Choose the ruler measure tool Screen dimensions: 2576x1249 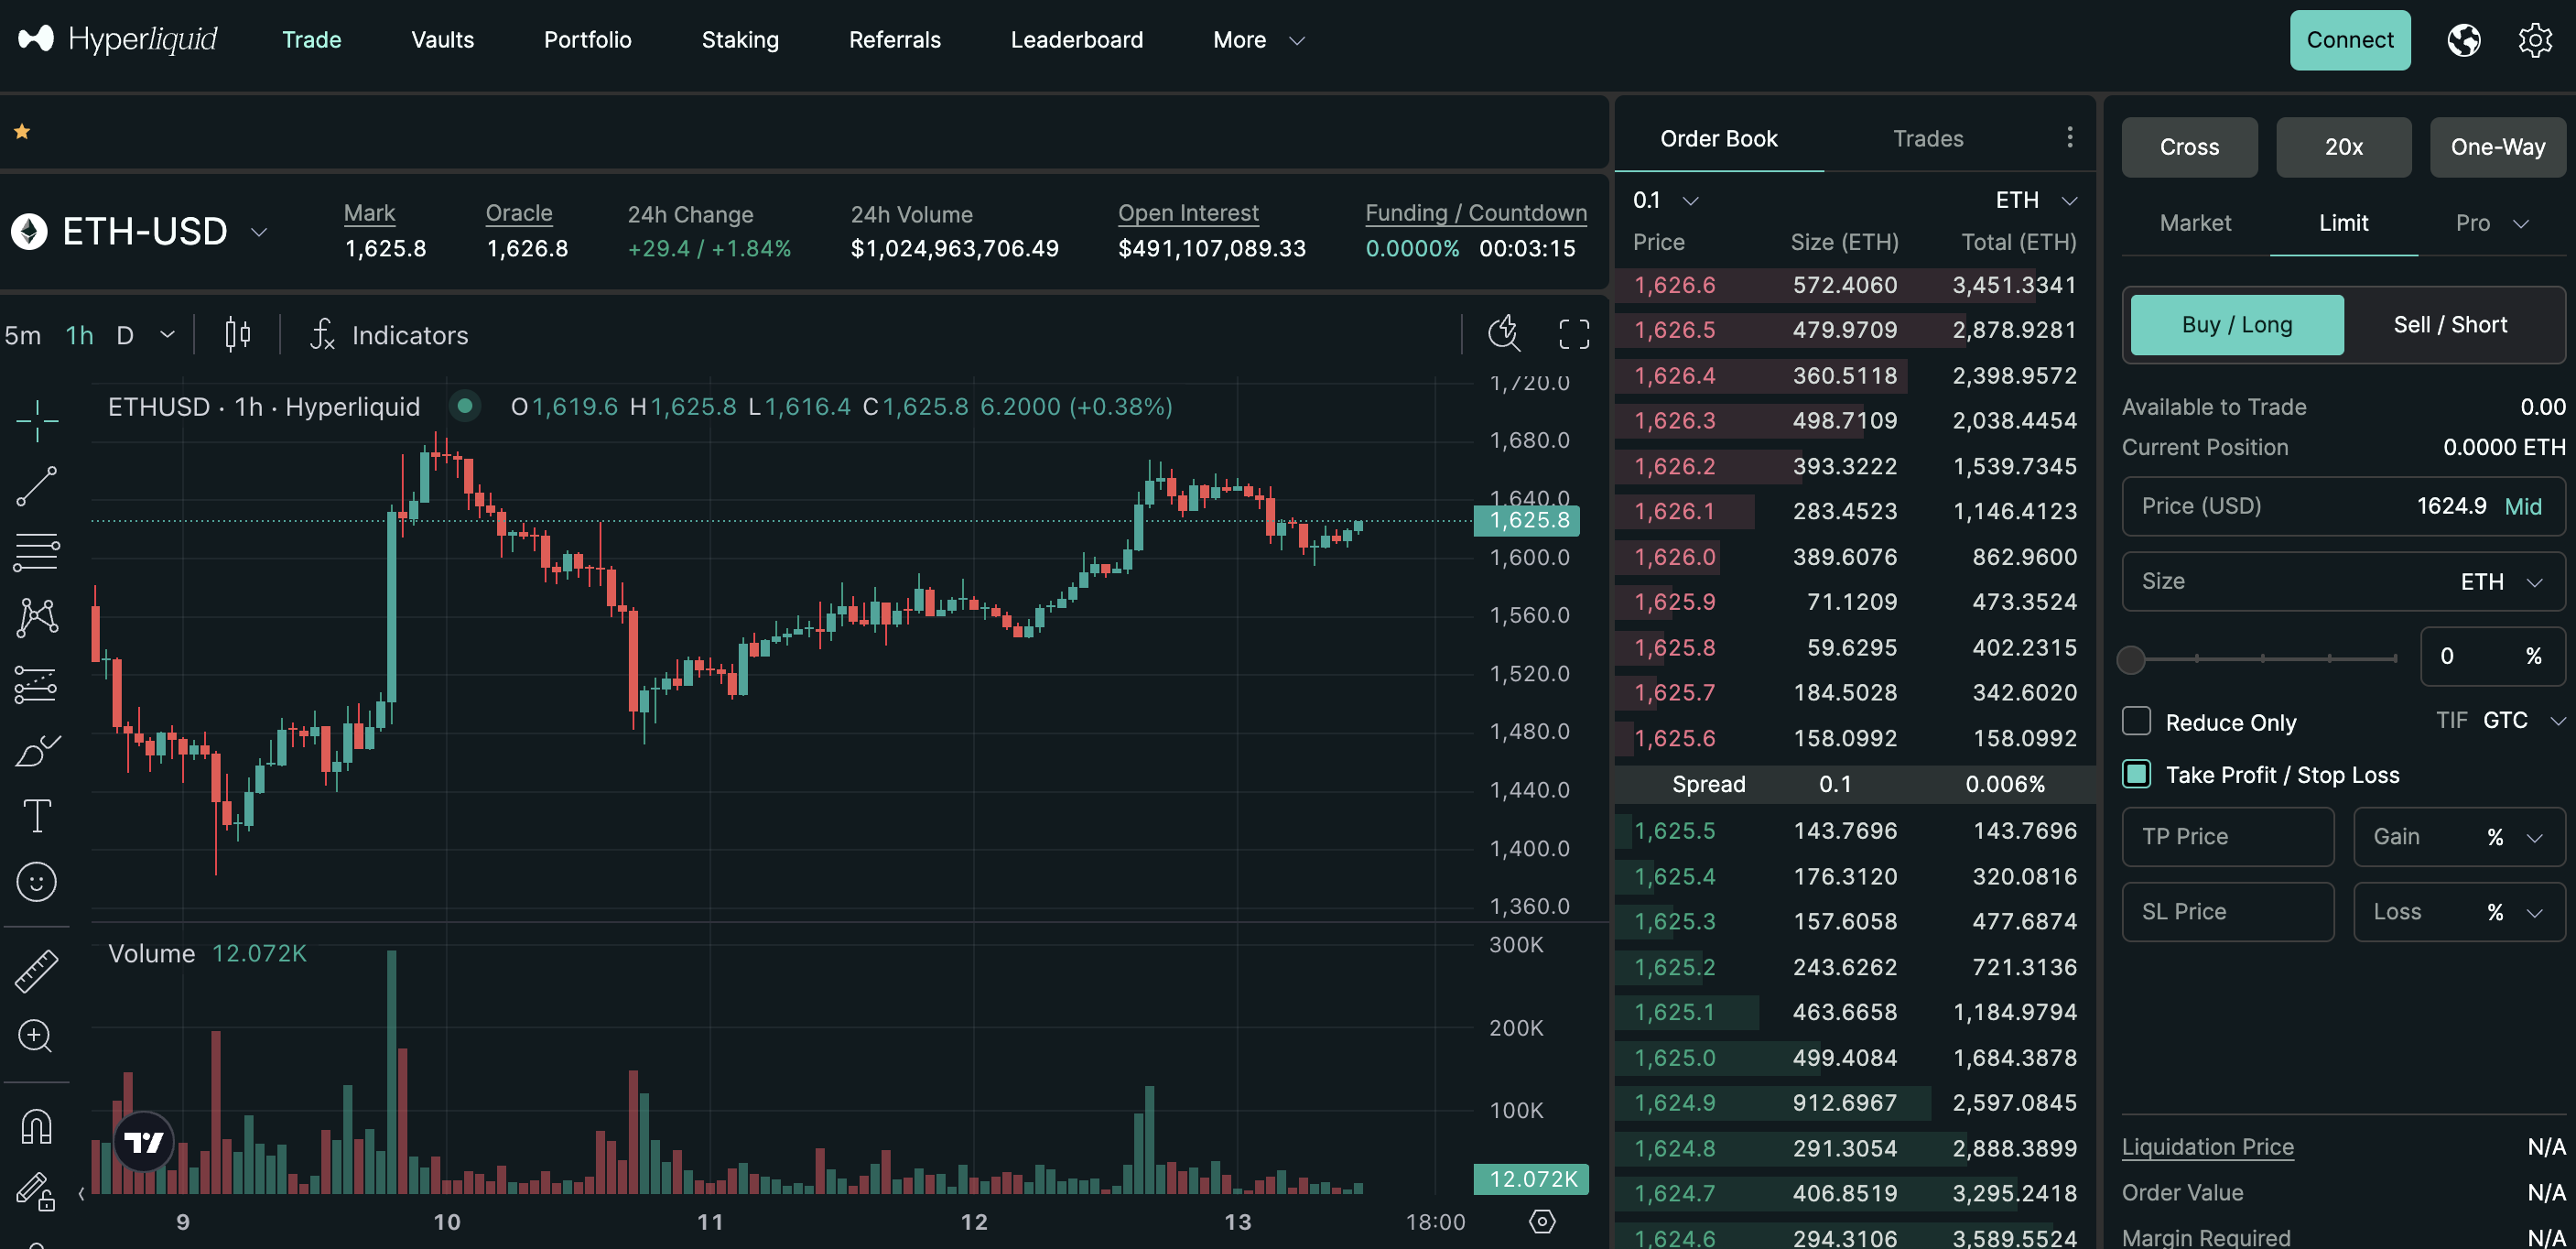tap(36, 971)
